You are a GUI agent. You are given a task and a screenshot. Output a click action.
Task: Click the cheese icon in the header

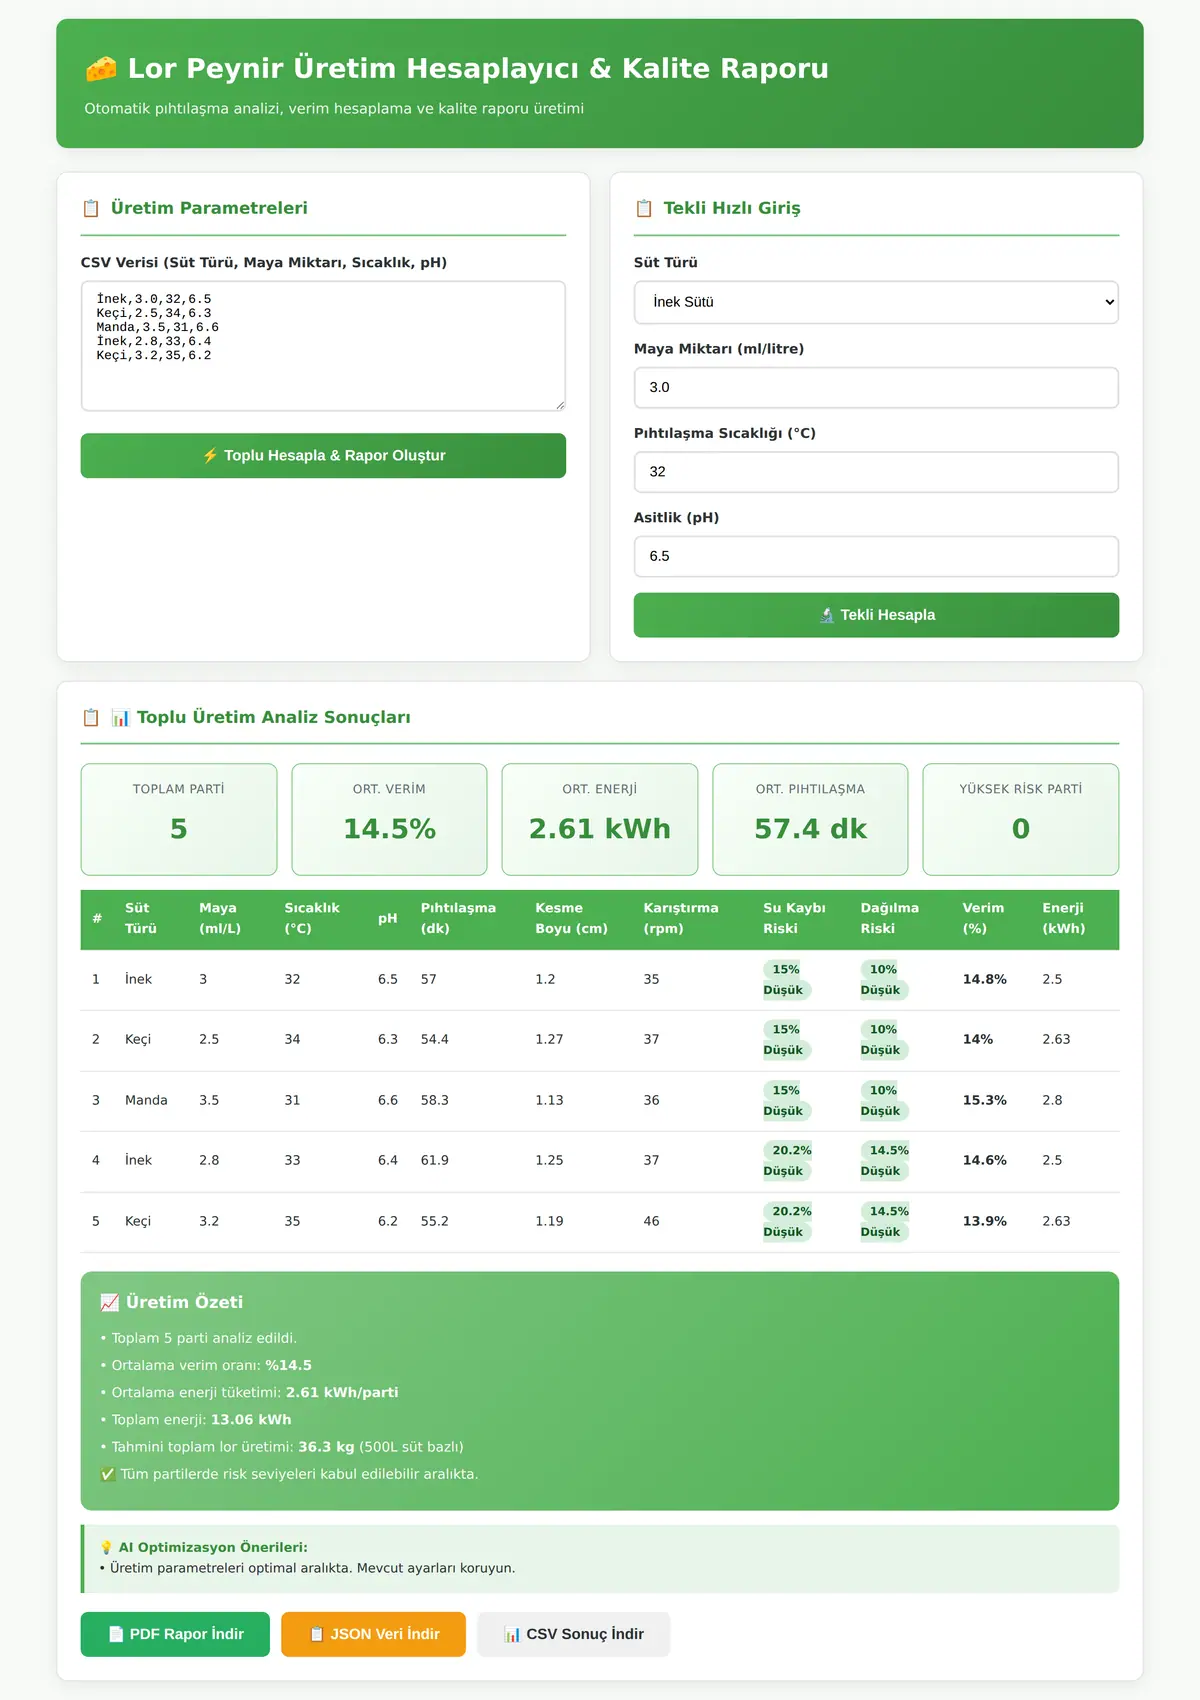(x=101, y=68)
